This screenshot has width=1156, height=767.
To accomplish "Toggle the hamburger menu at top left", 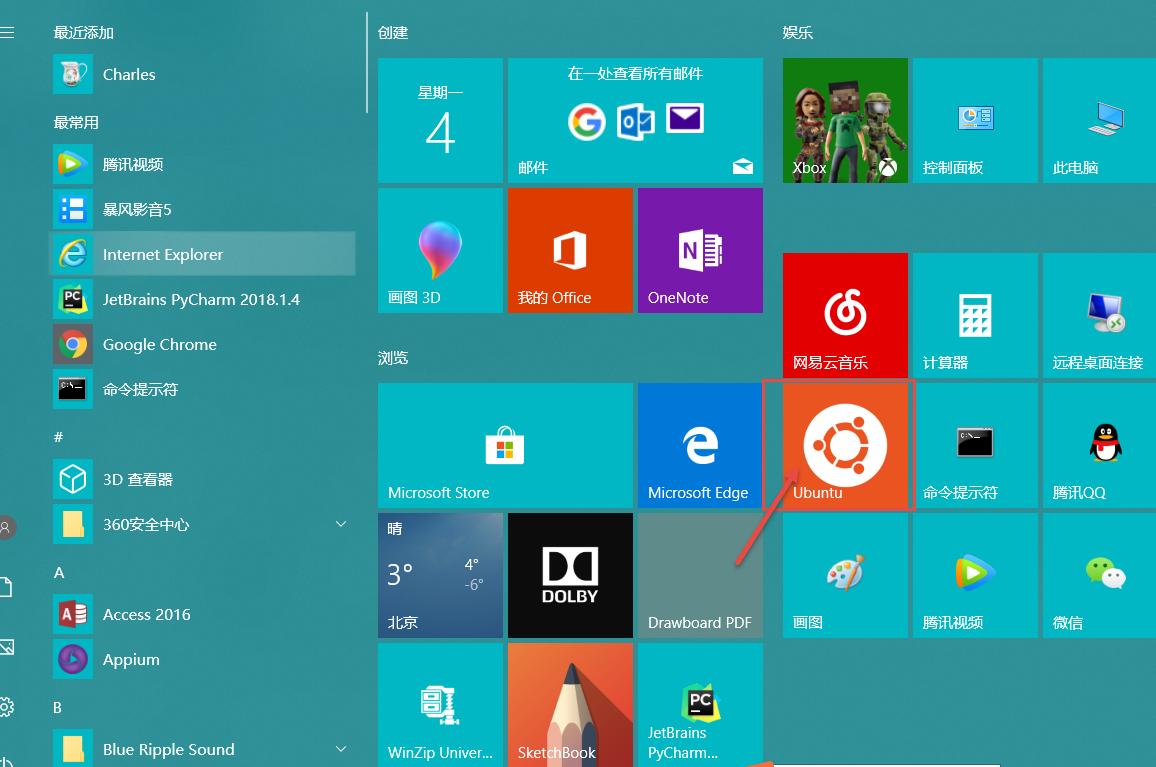I will (7, 32).
